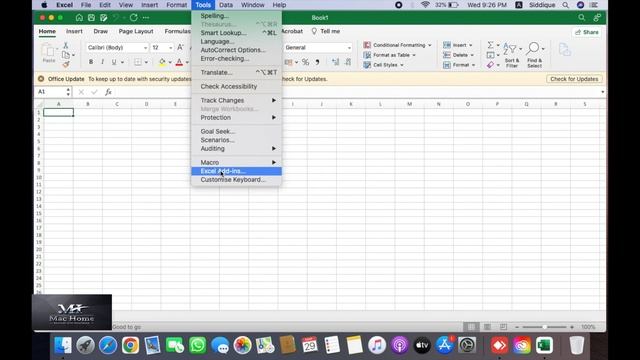Open the Format cells dropdown
The width and height of the screenshot is (640, 360).
click(x=459, y=64)
